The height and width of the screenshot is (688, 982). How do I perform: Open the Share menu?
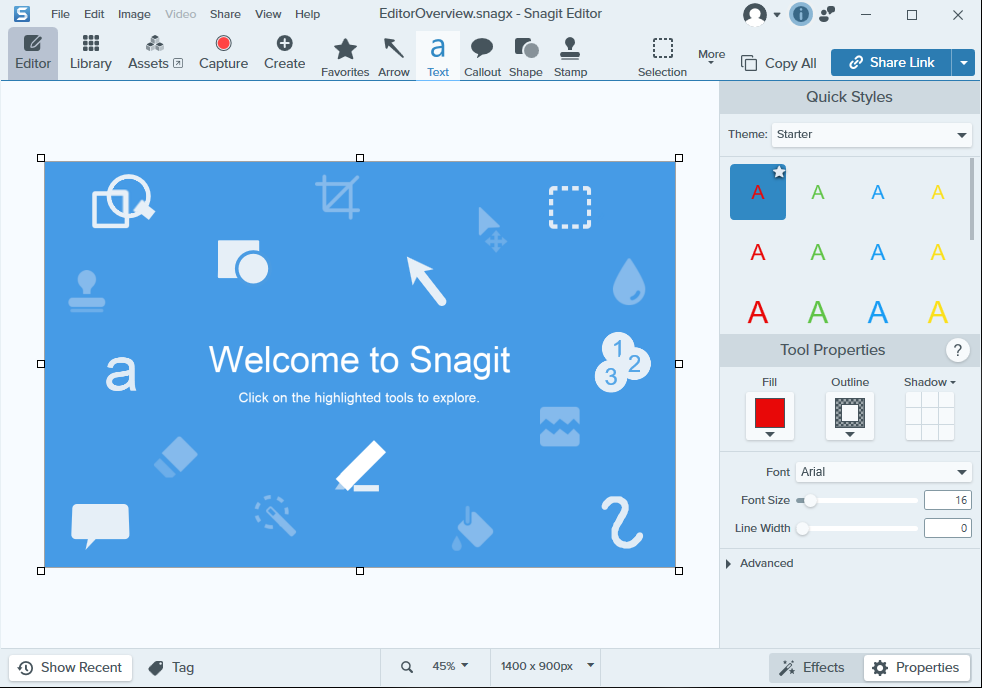tap(225, 14)
